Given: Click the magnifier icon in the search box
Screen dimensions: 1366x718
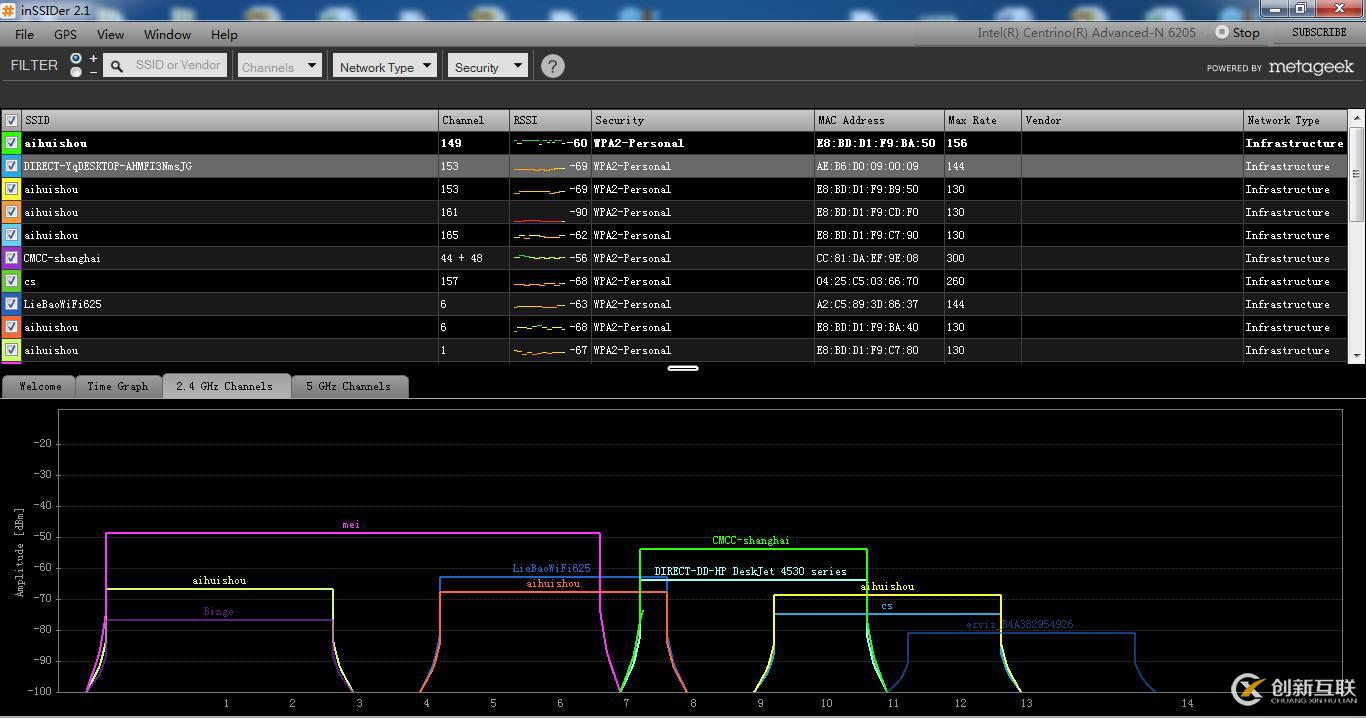Looking at the screenshot, I should pyautogui.click(x=117, y=66).
